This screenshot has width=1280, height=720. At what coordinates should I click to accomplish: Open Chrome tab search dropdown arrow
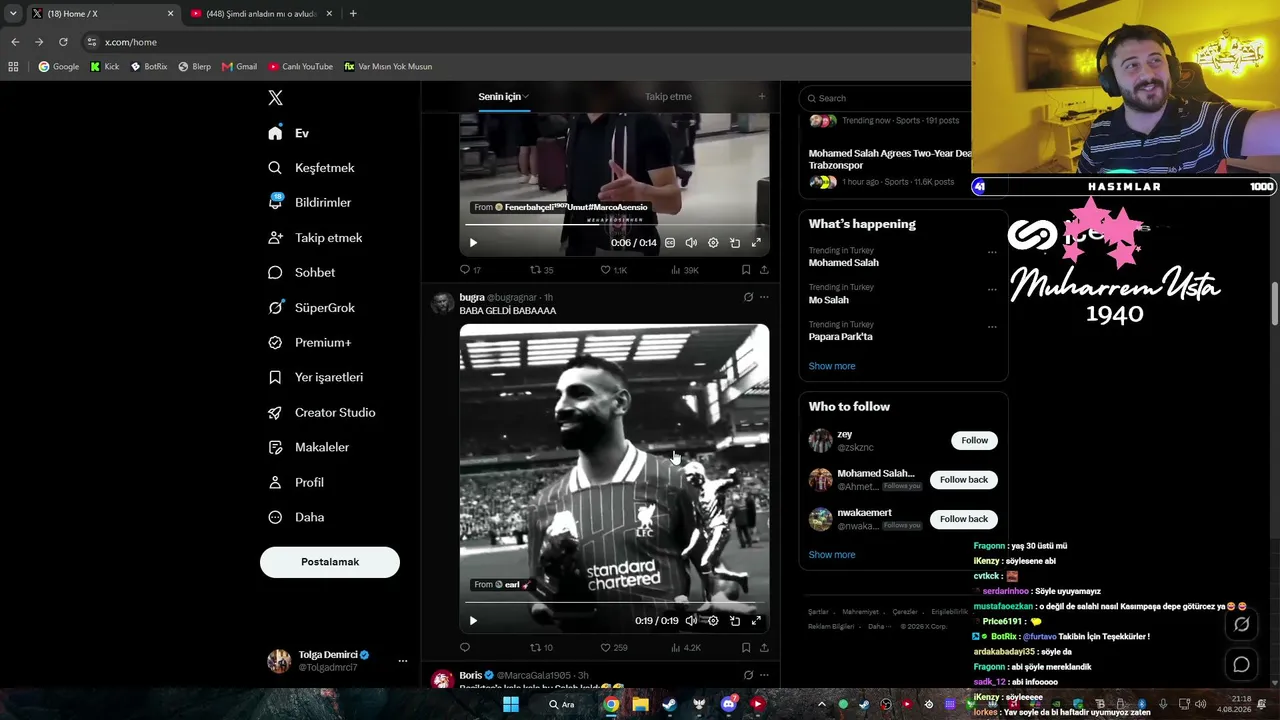[13, 13]
